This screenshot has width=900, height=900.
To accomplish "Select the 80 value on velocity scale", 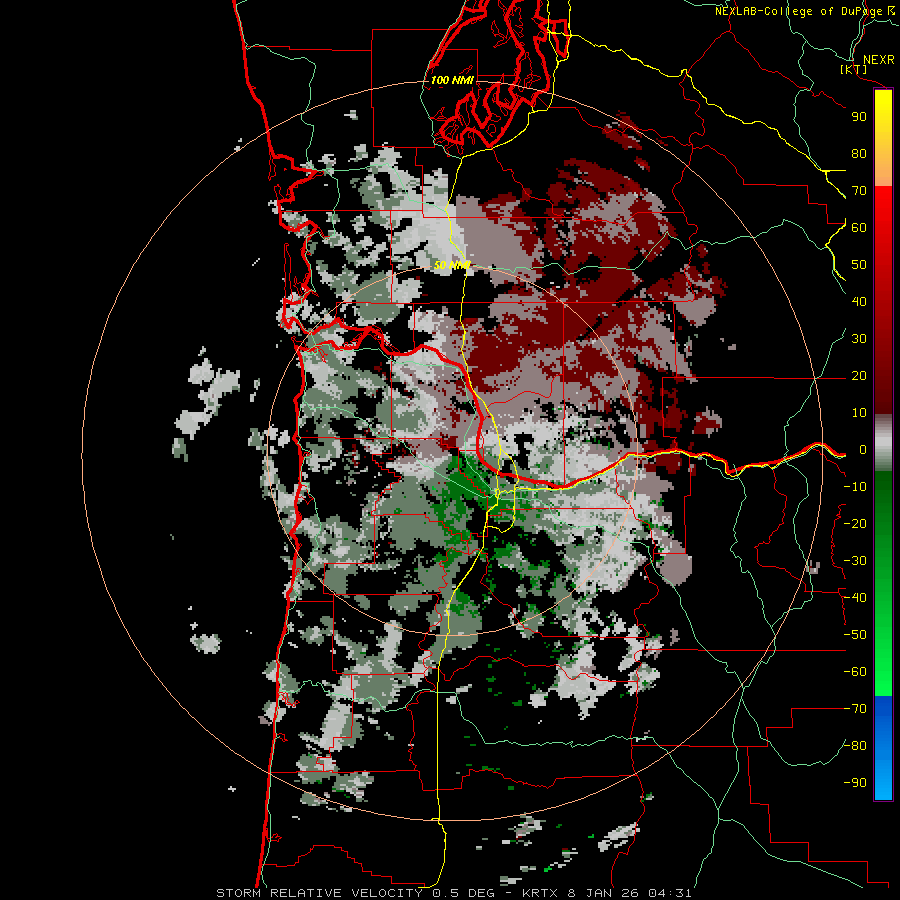I will (859, 153).
